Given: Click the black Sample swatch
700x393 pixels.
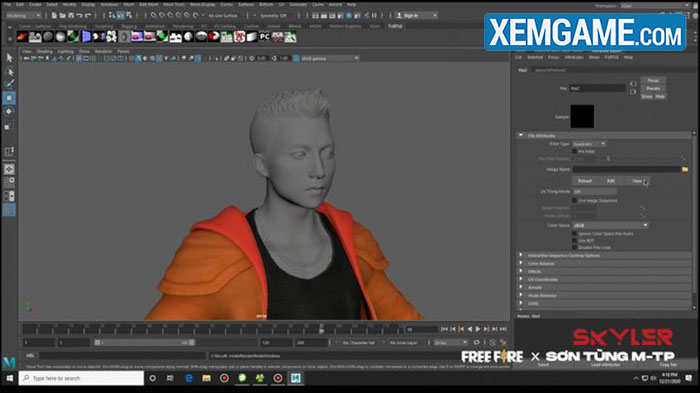Looking at the screenshot, I should click(582, 117).
